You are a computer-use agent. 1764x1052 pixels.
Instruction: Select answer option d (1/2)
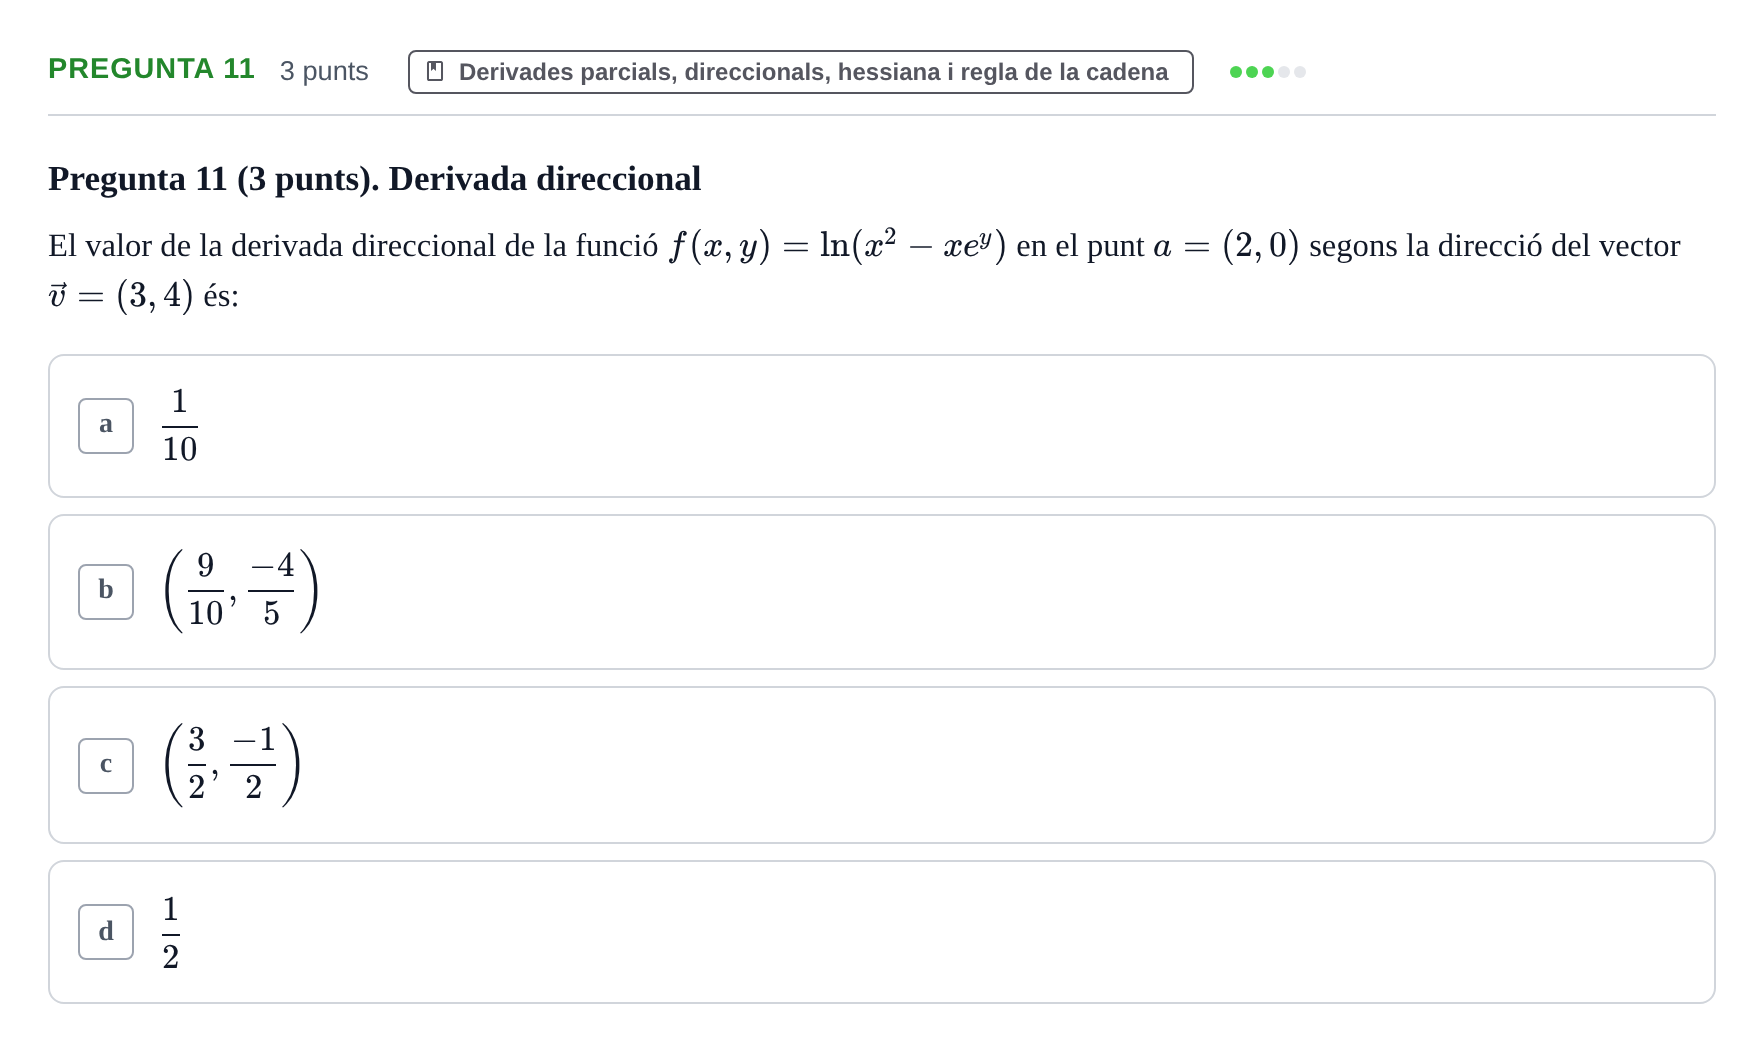881,932
